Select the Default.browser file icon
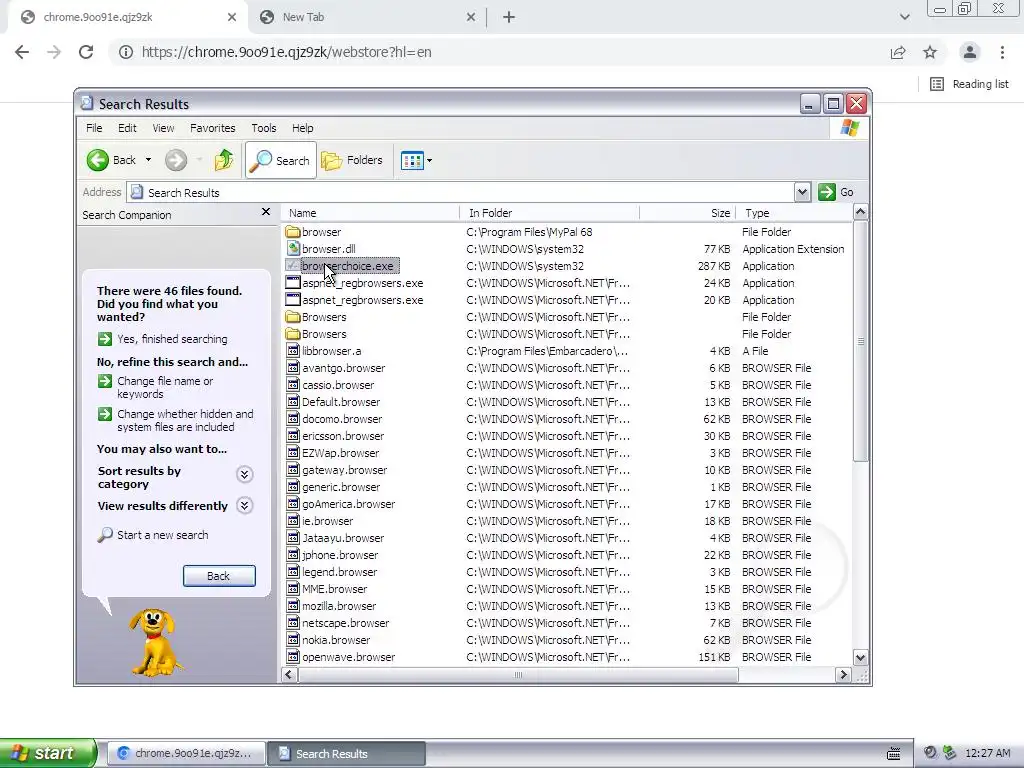Screen dimensions: 1024x768 (x=293, y=402)
